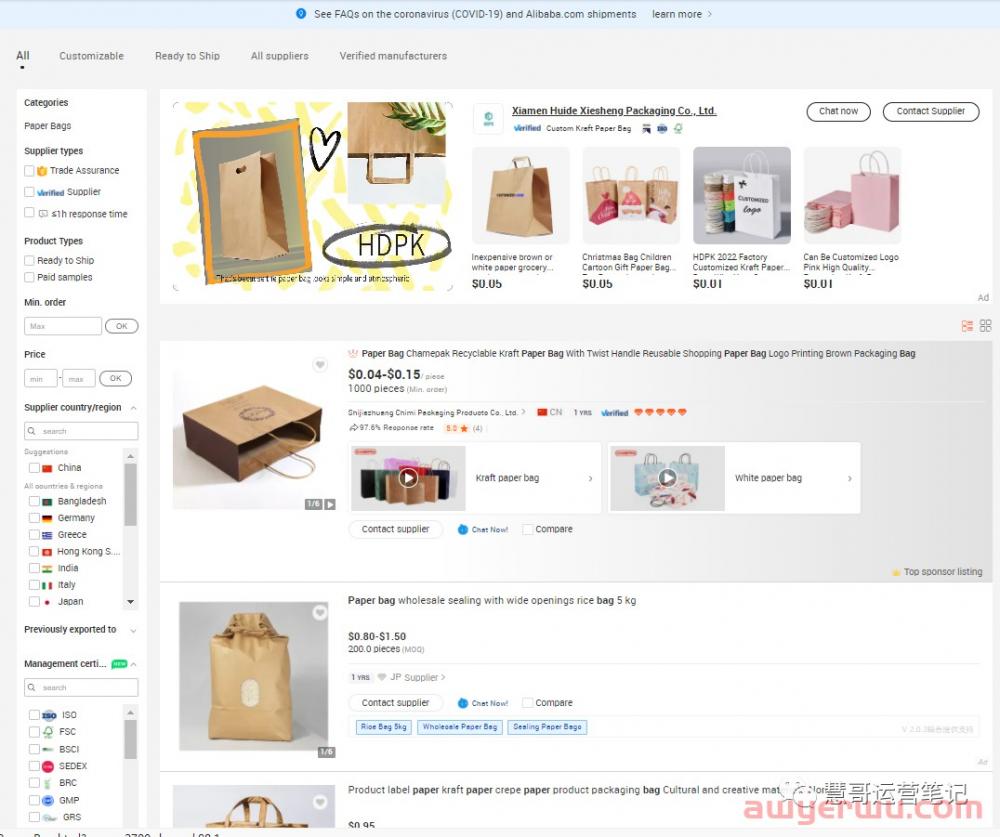Click the COVID-19 location pin icon
The height and width of the screenshot is (837, 1000).
301,13
